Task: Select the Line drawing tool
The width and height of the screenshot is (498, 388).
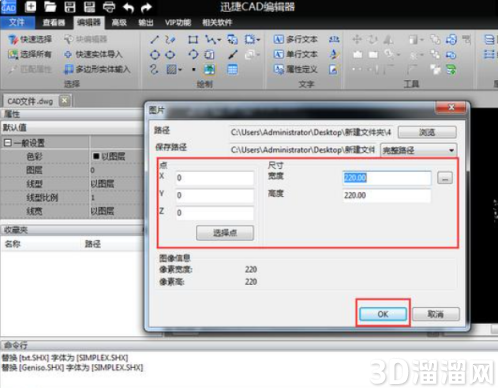Action: [154, 40]
